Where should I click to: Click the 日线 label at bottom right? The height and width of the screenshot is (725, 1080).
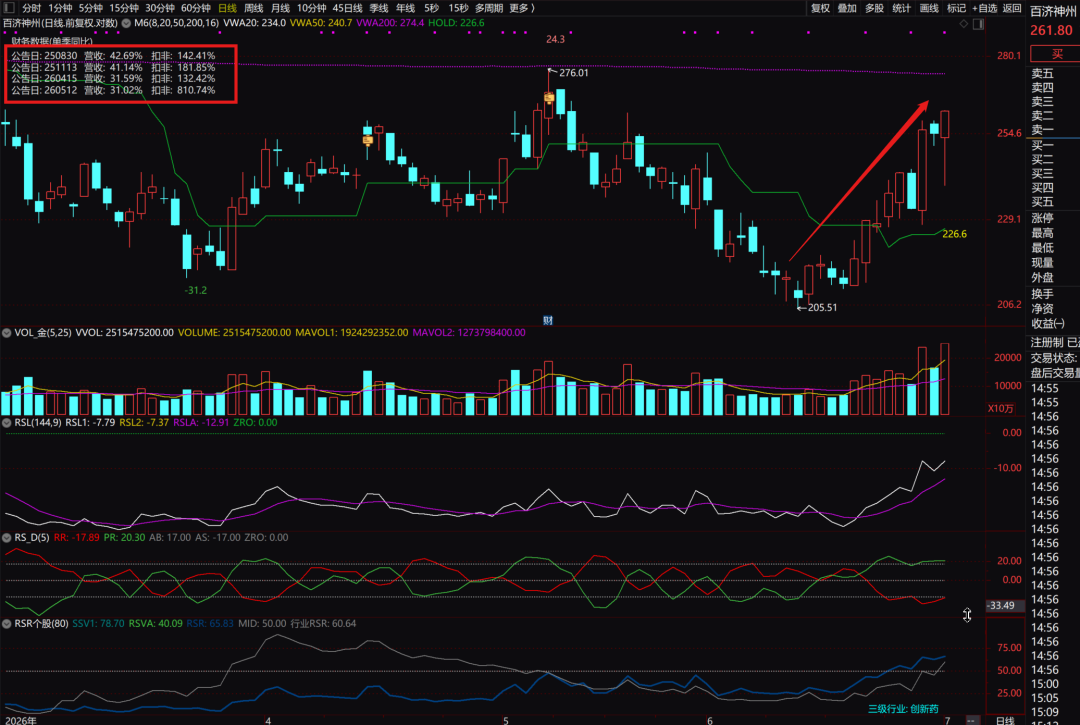[x=1005, y=720]
